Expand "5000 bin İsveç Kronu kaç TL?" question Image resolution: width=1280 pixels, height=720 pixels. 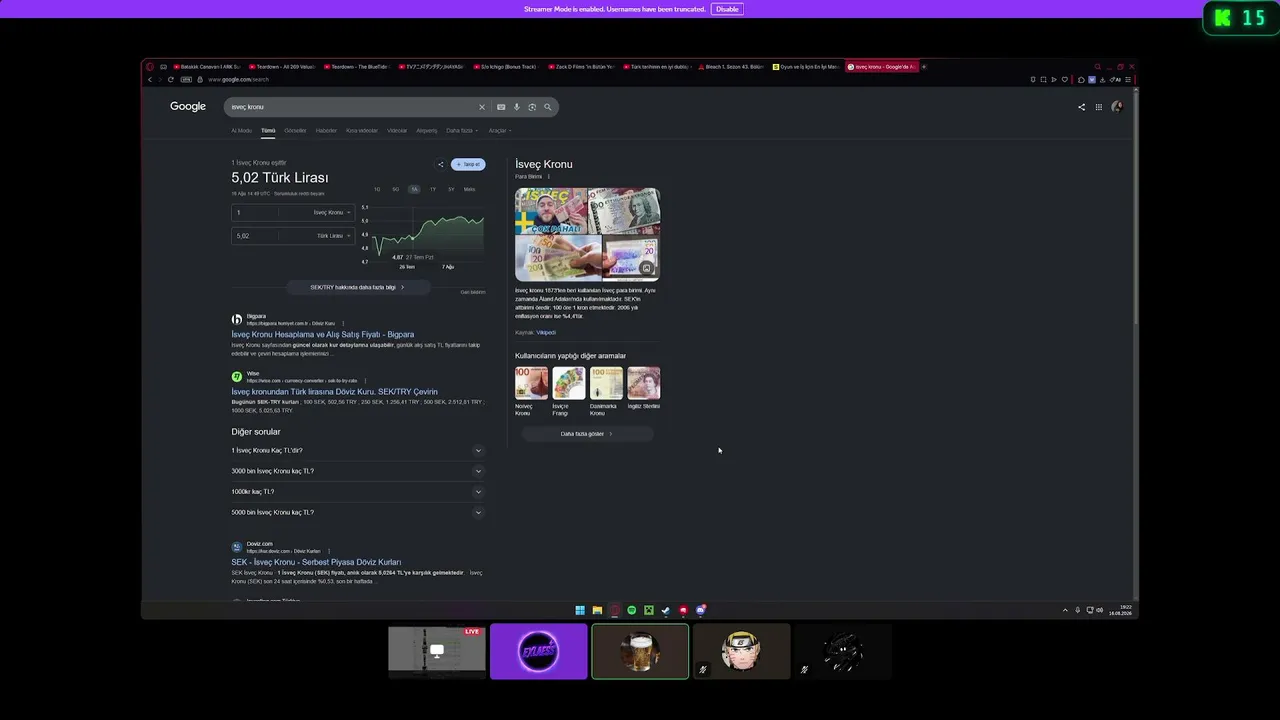click(357, 513)
